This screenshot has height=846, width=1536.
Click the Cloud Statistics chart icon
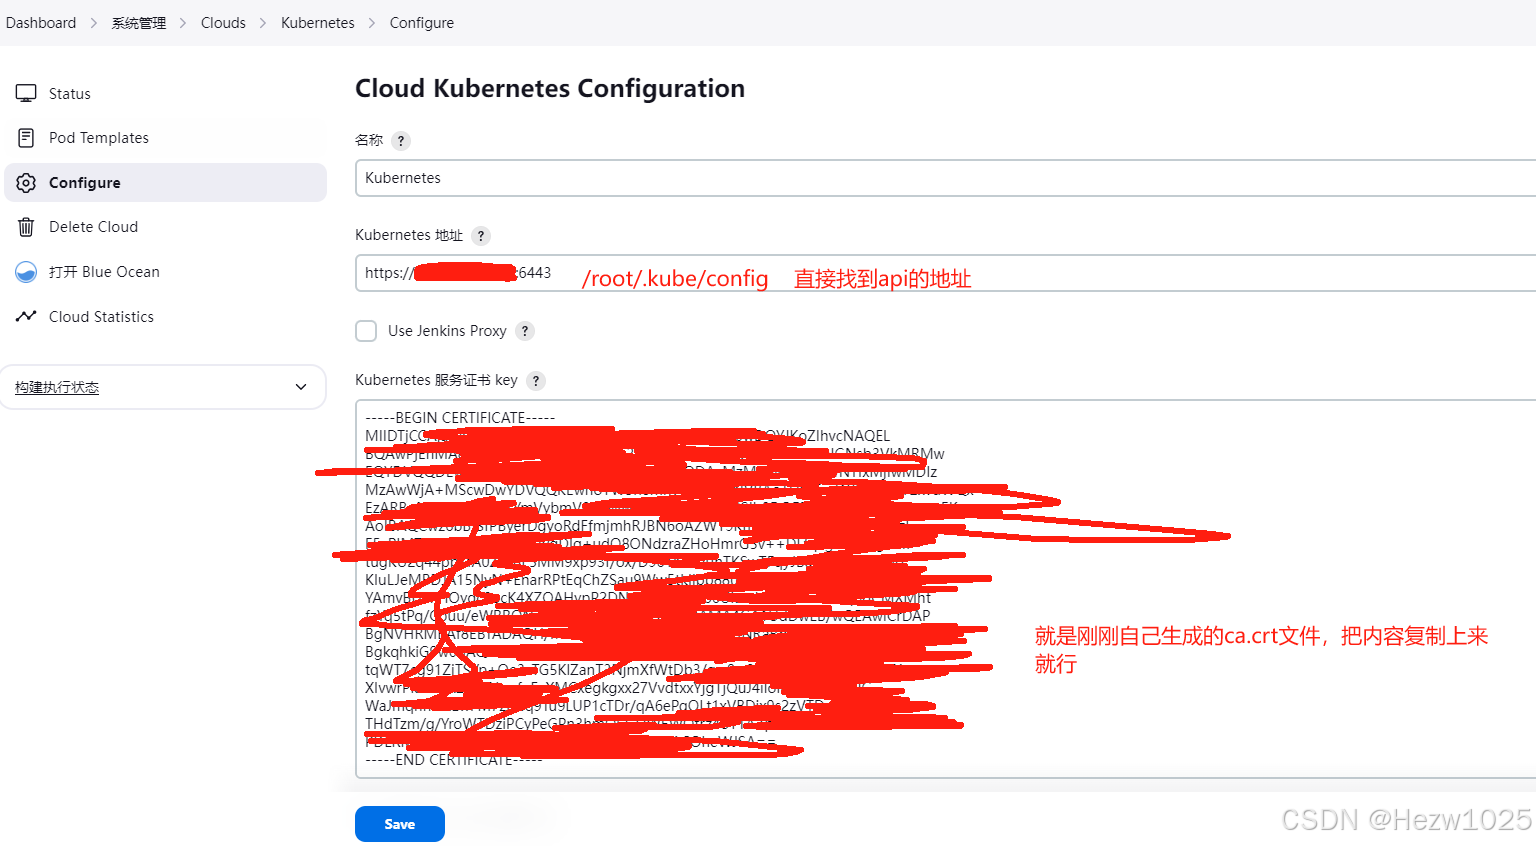pos(26,316)
